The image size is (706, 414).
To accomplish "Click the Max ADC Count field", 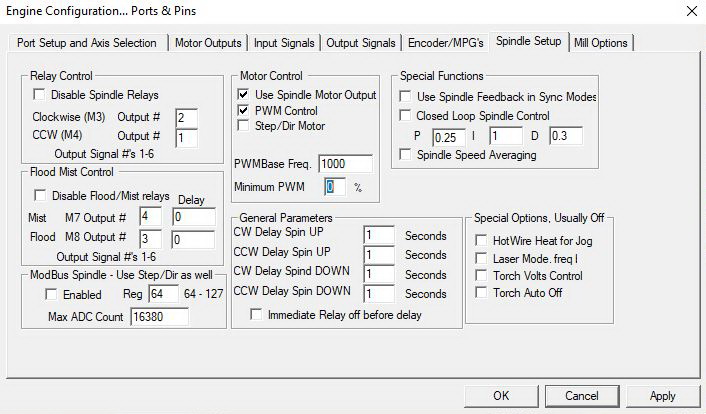I will 159,317.
